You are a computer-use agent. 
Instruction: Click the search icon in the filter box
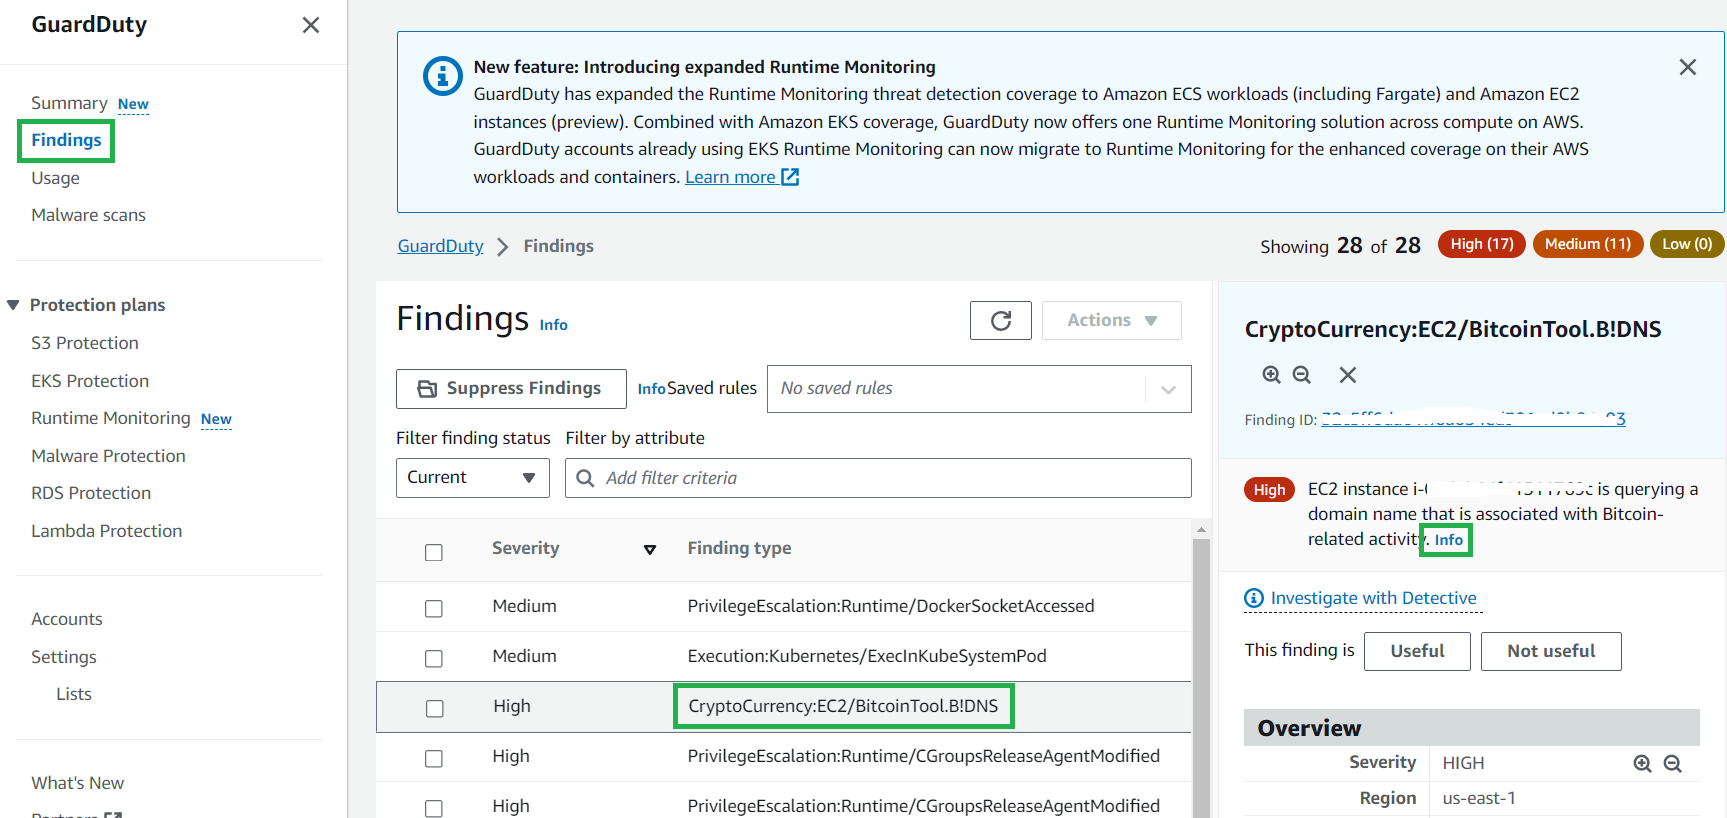(586, 478)
